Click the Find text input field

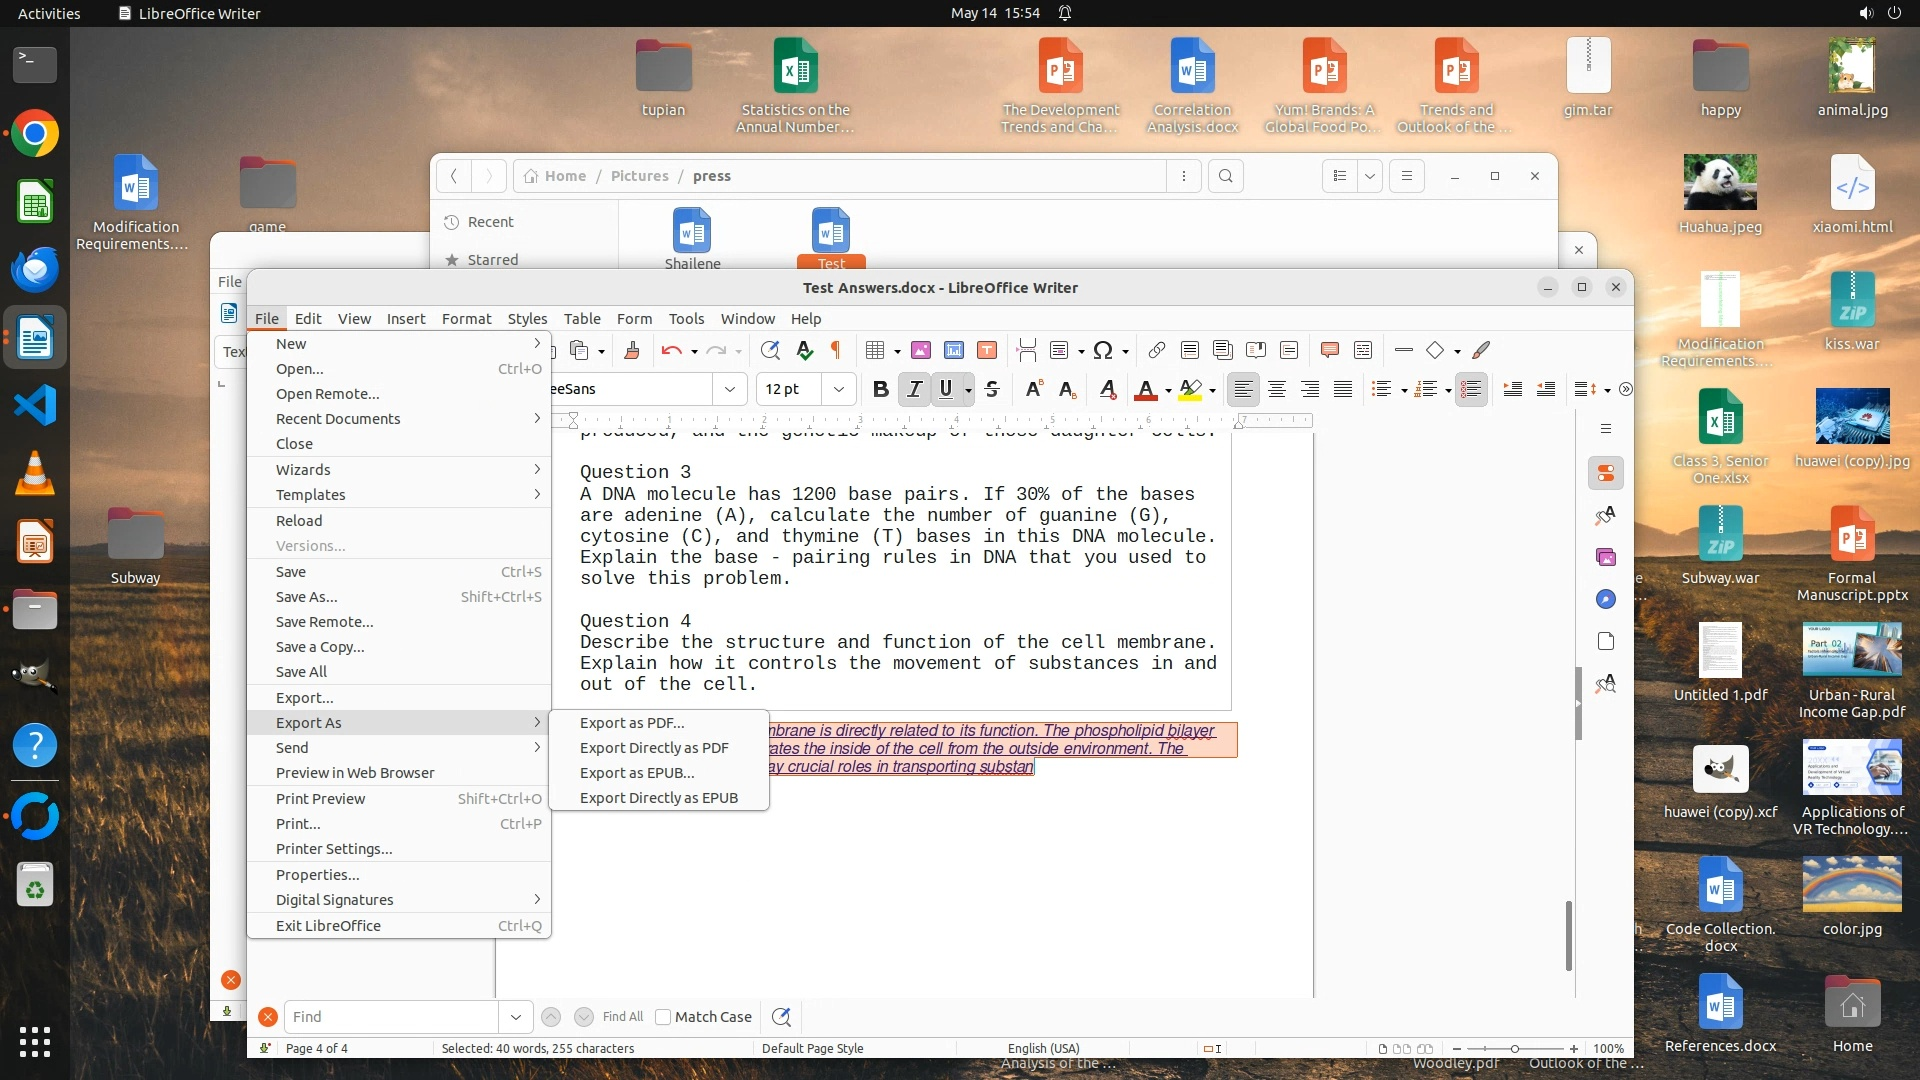tap(391, 1017)
